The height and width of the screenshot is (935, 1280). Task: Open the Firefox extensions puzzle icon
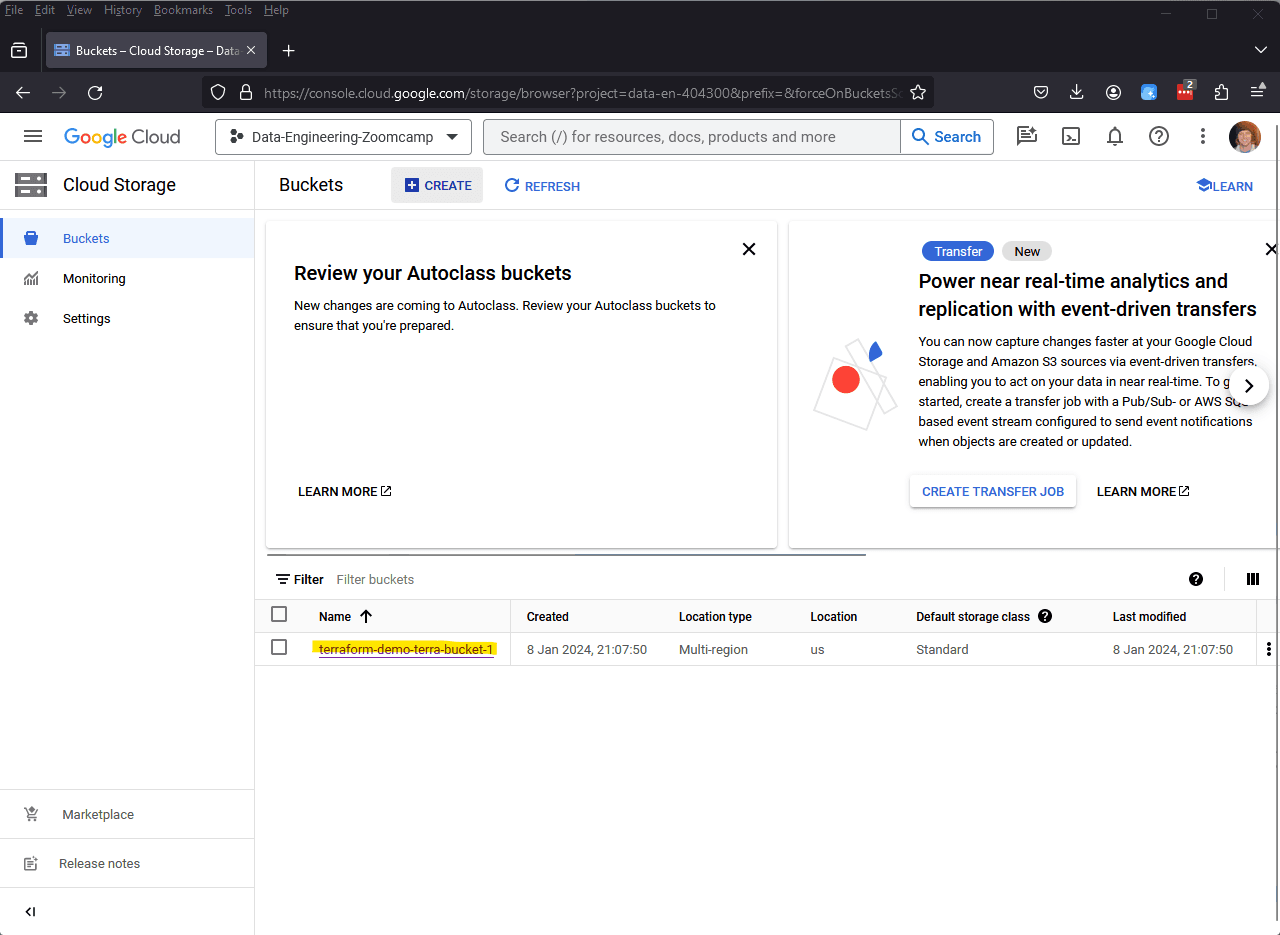tap(1221, 93)
